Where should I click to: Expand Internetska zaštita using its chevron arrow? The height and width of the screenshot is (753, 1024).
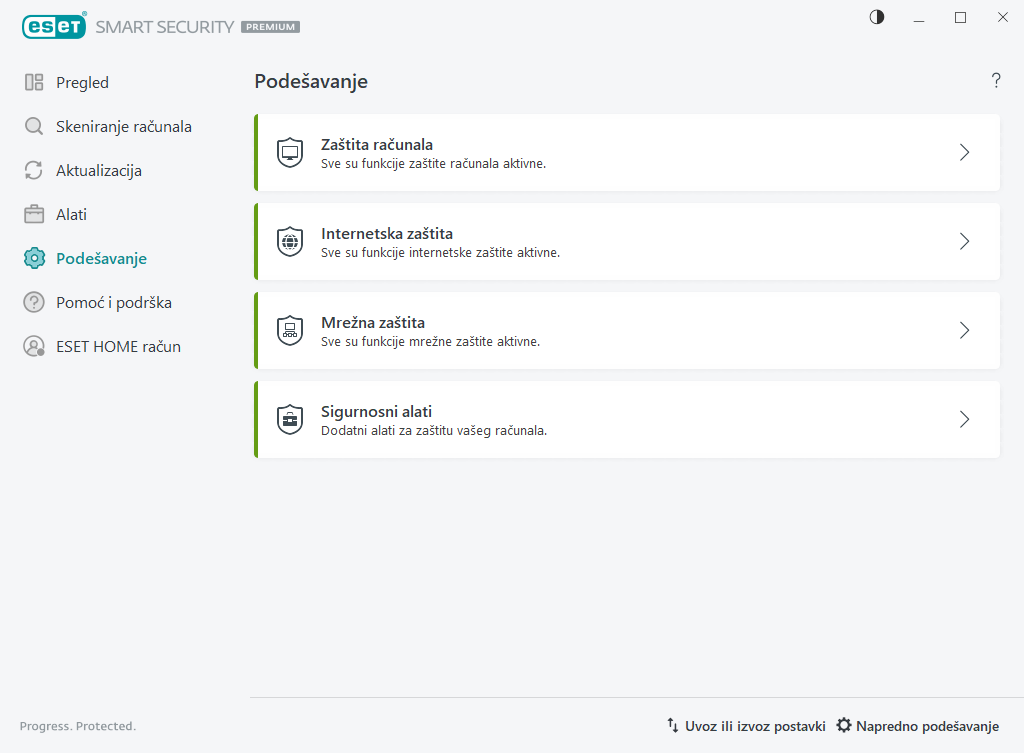pyautogui.click(x=964, y=242)
